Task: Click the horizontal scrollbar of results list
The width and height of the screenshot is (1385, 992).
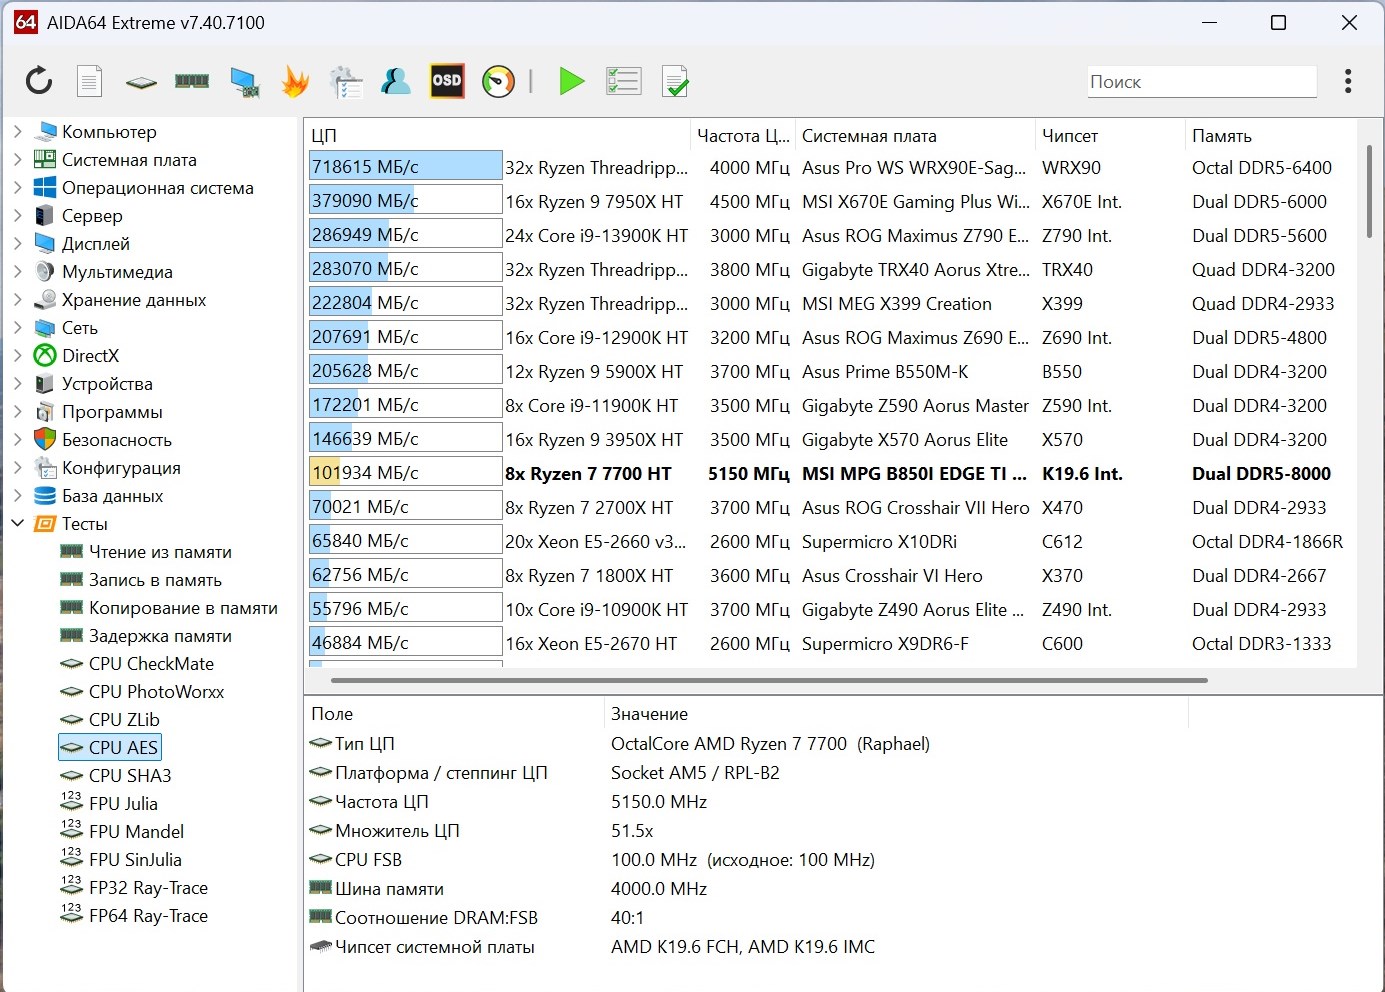Action: point(768,680)
